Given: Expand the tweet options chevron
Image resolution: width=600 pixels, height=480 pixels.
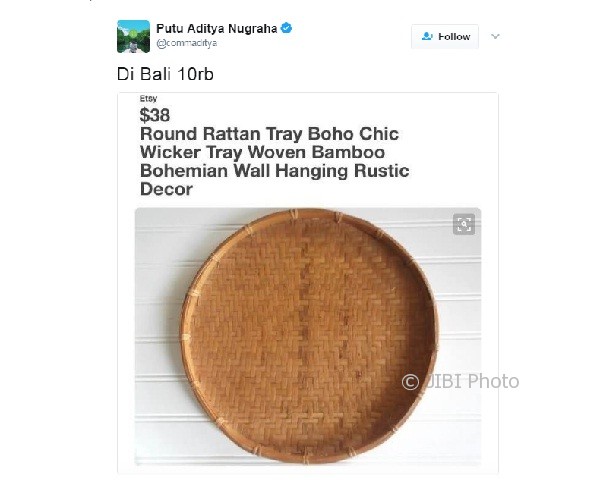Looking at the screenshot, I should (495, 36).
